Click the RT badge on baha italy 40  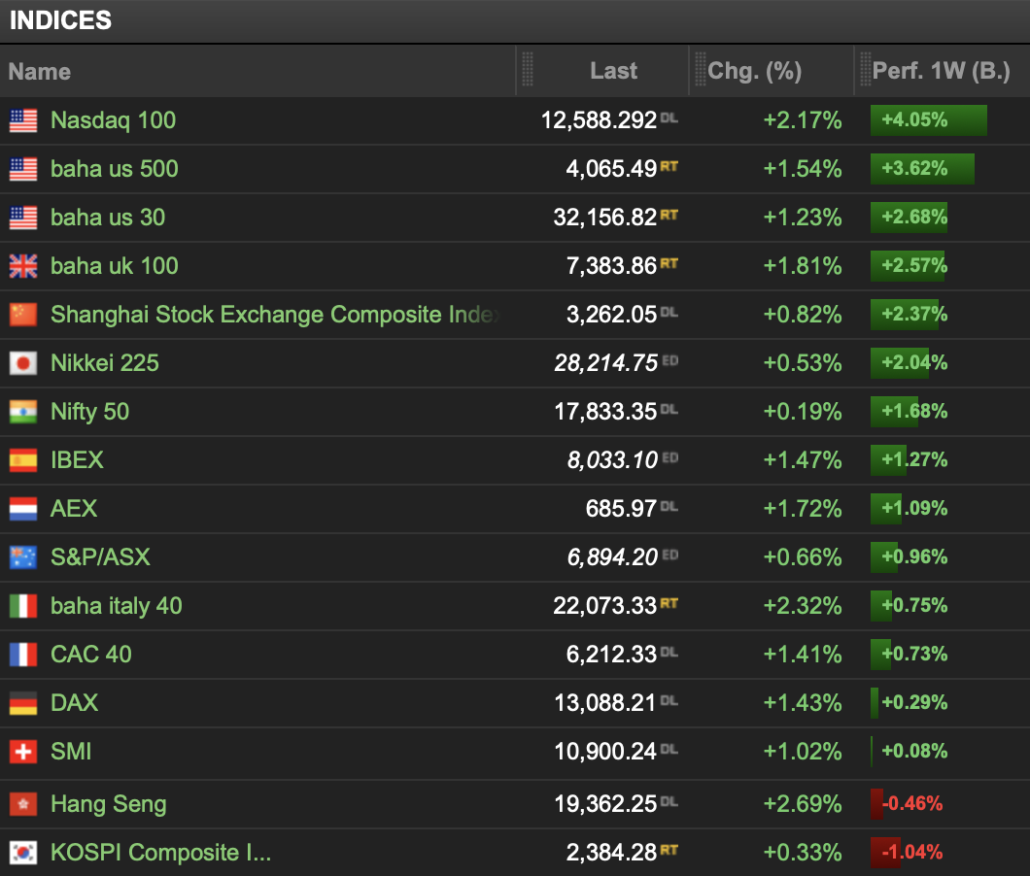click(x=669, y=603)
